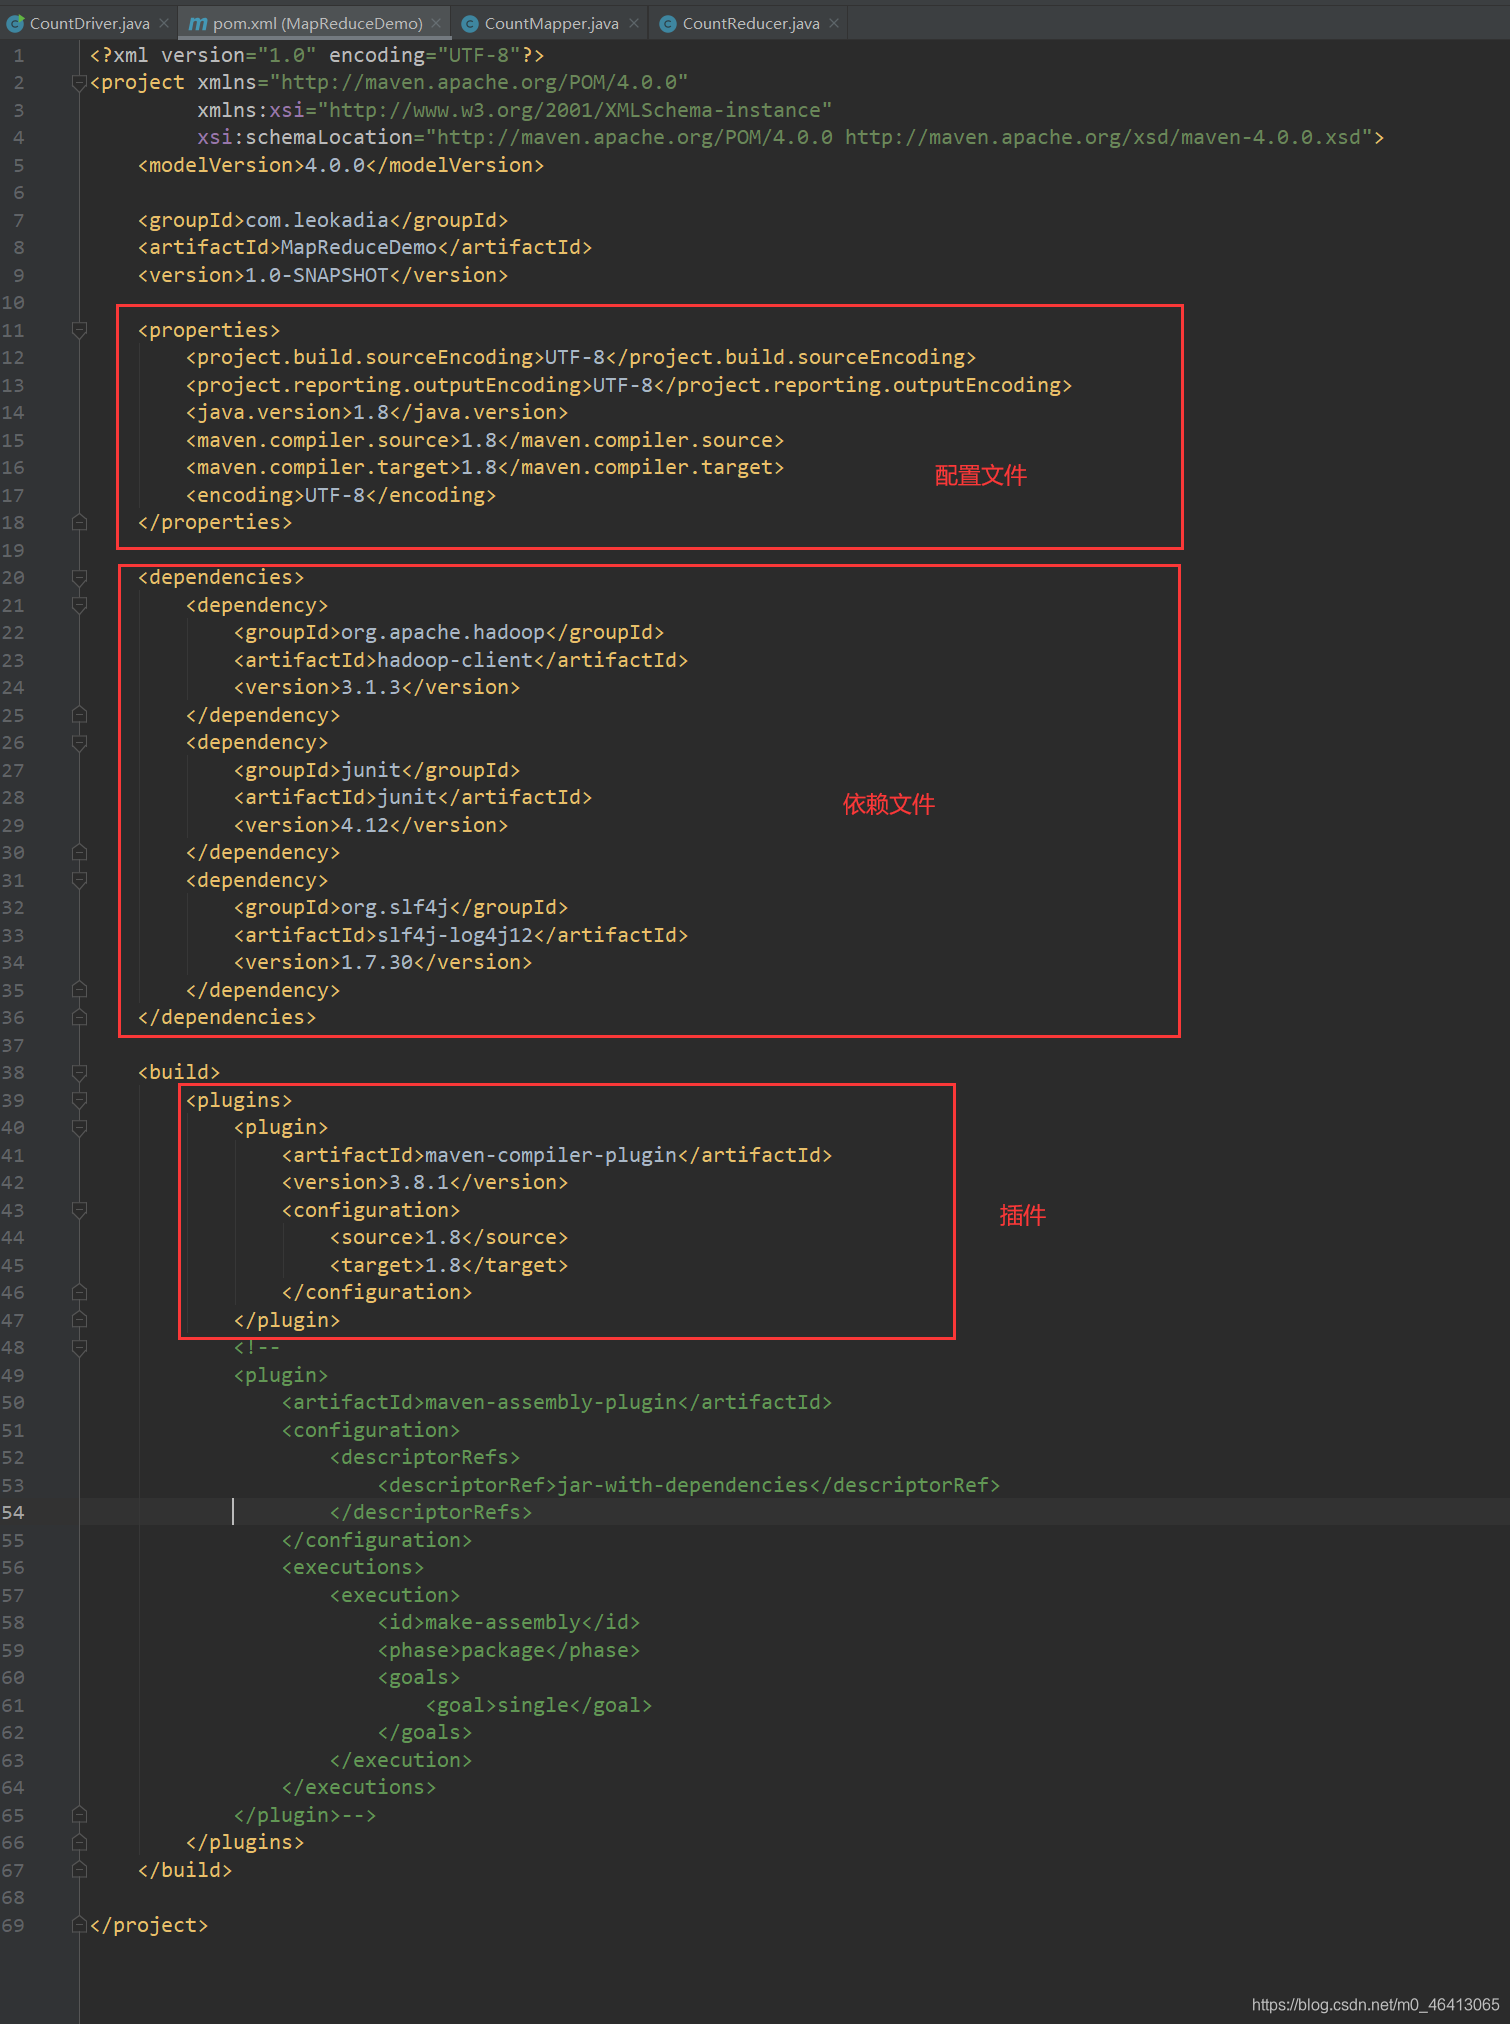Fold marker at closing dependency line 35
The image size is (1510, 2024).
pyautogui.click(x=79, y=990)
